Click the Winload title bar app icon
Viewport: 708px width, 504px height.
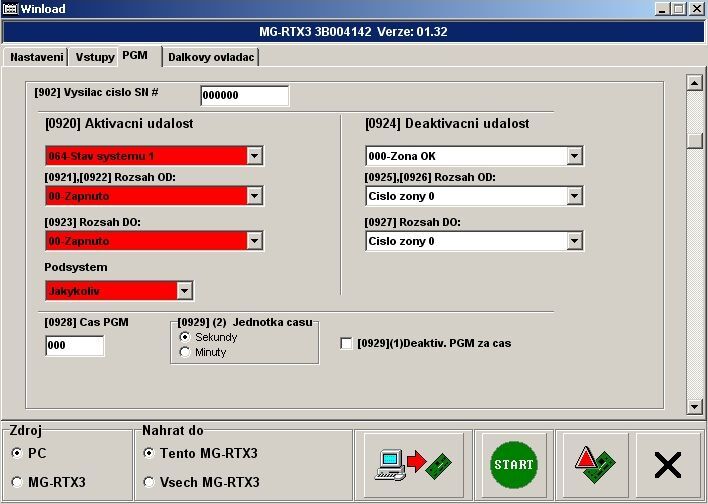pos(11,8)
